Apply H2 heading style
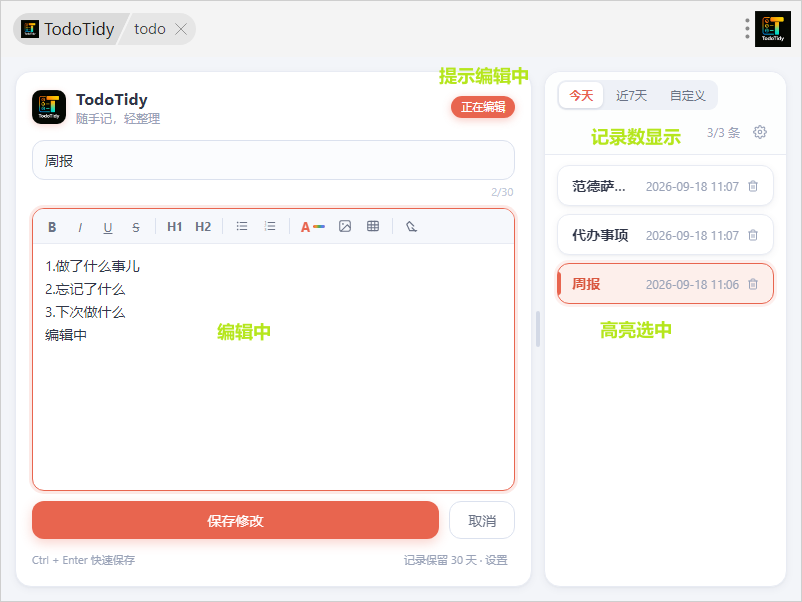 [x=203, y=227]
